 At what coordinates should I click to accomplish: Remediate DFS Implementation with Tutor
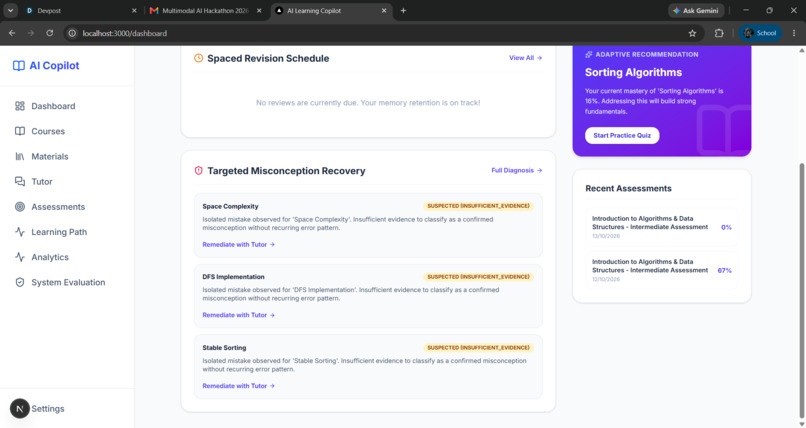pos(239,315)
